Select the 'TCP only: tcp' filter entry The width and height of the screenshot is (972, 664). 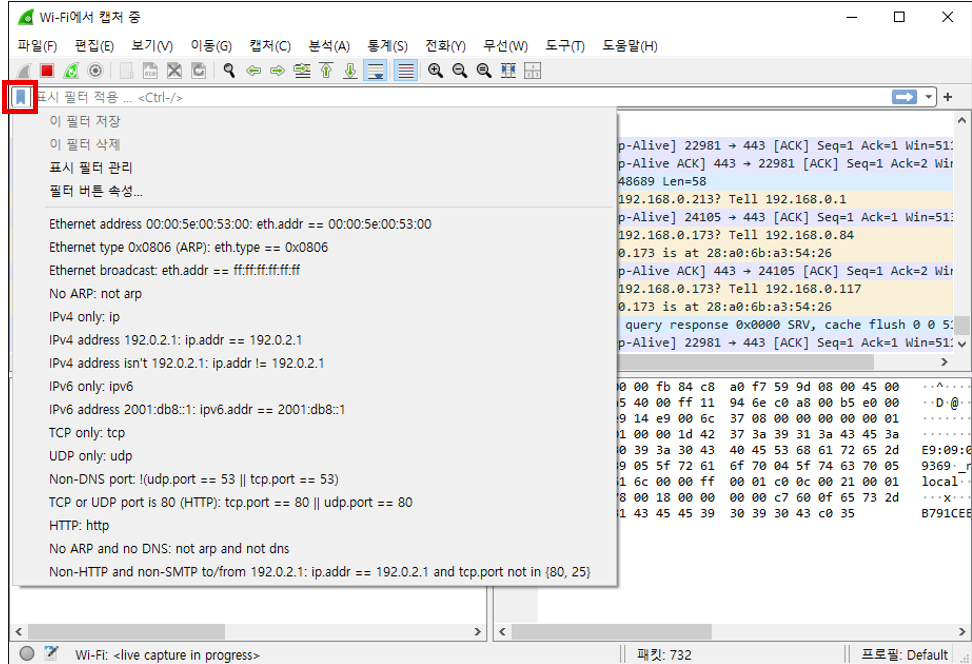tap(87, 433)
